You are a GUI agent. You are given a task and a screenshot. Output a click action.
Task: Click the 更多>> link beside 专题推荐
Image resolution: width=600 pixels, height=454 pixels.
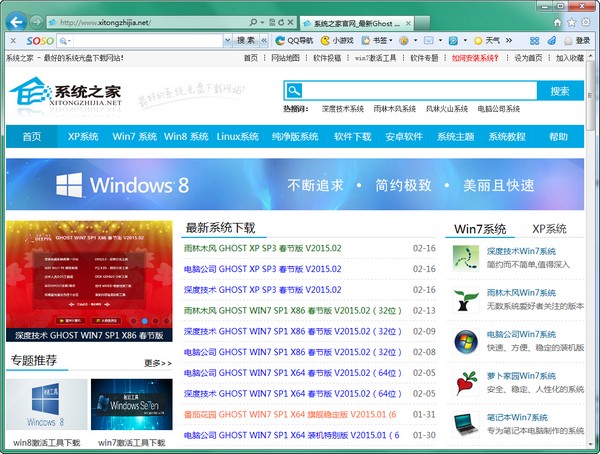click(x=157, y=363)
